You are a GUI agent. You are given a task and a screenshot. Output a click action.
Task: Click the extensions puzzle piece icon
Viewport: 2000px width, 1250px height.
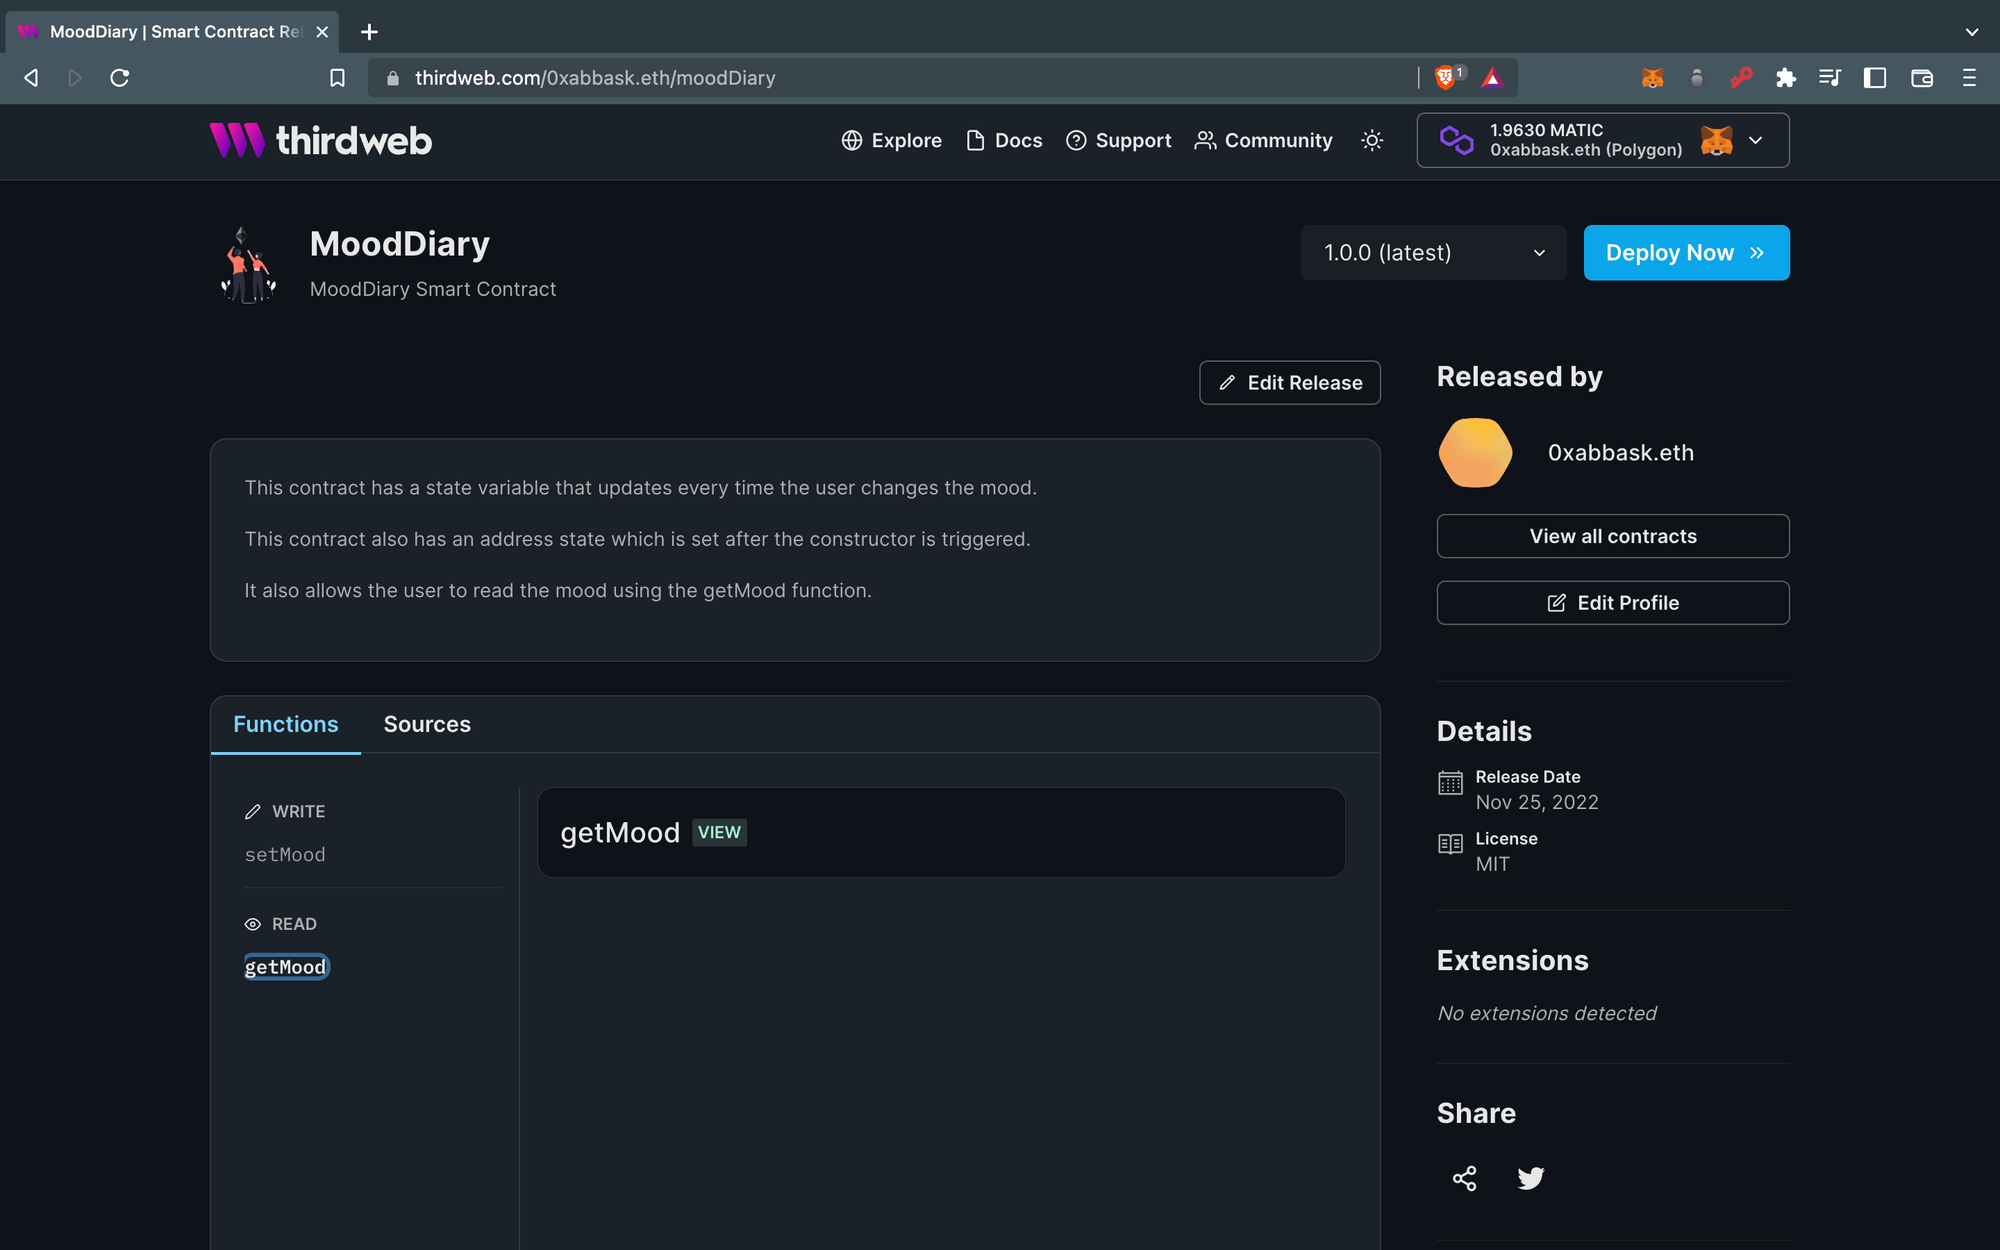pos(1786,77)
